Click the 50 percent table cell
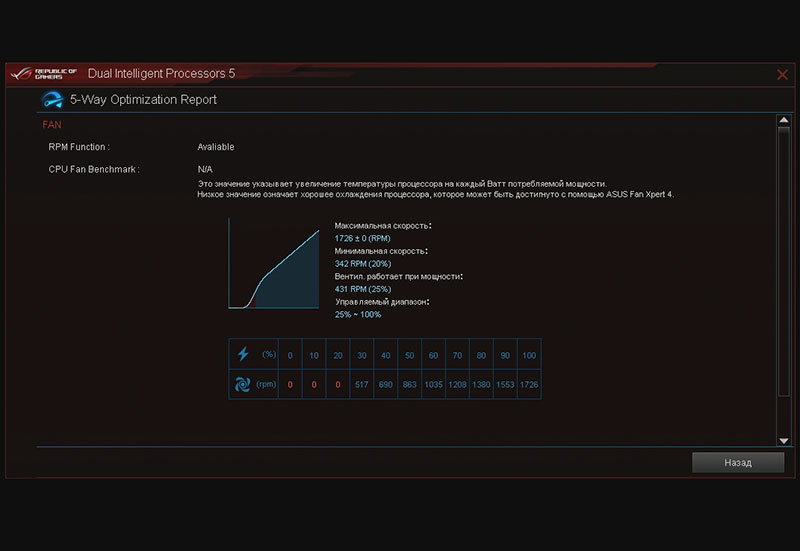800x551 pixels. point(410,355)
